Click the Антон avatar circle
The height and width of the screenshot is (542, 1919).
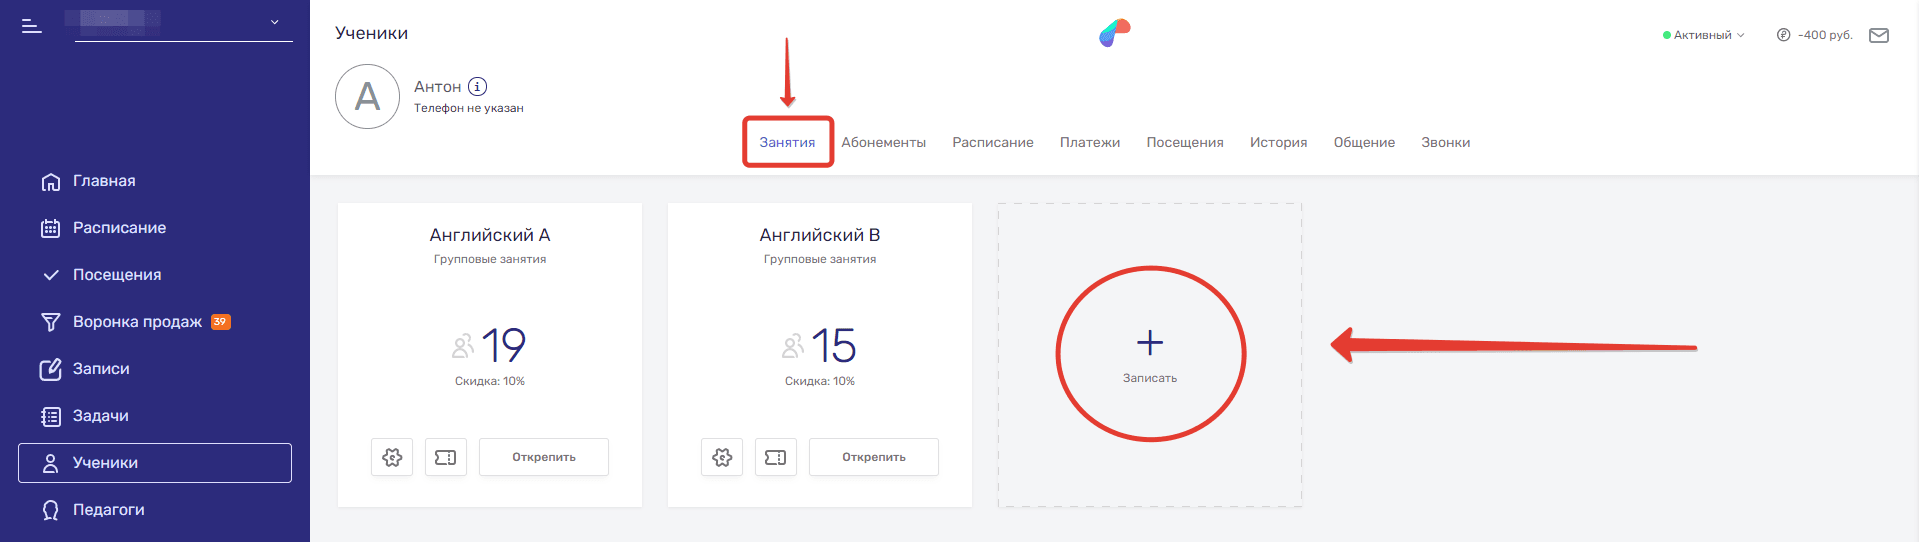(368, 97)
